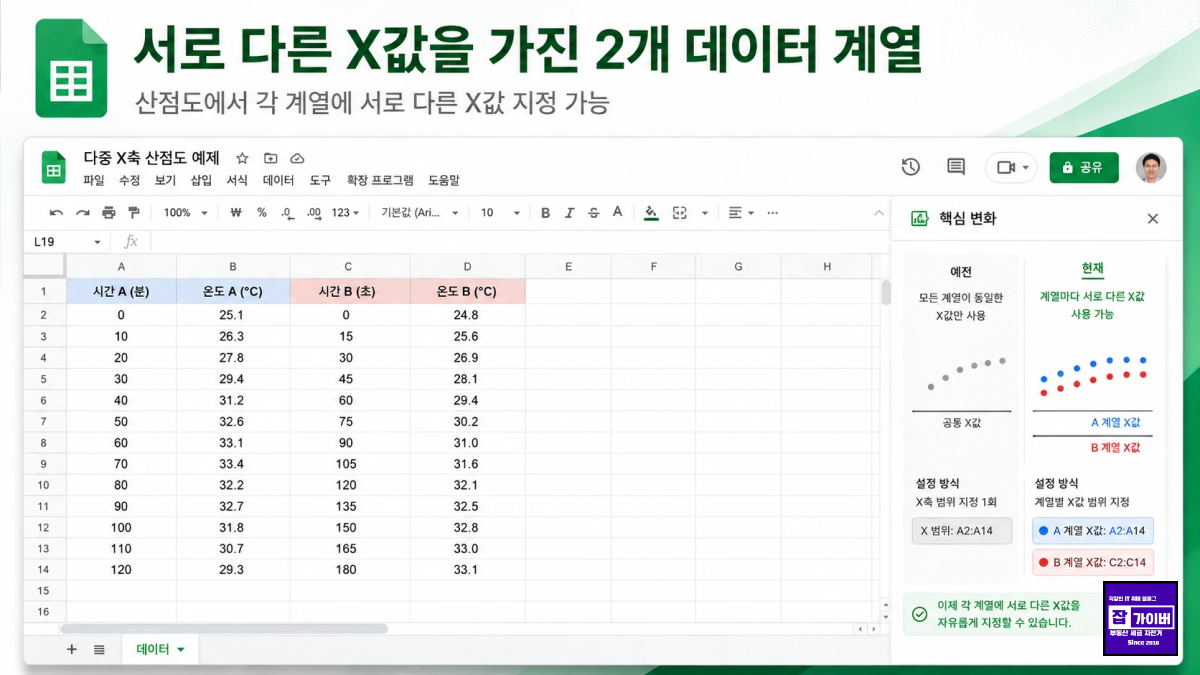Click the X 범위: A2:A14 chip
The width and height of the screenshot is (1200, 675).
pos(962,531)
